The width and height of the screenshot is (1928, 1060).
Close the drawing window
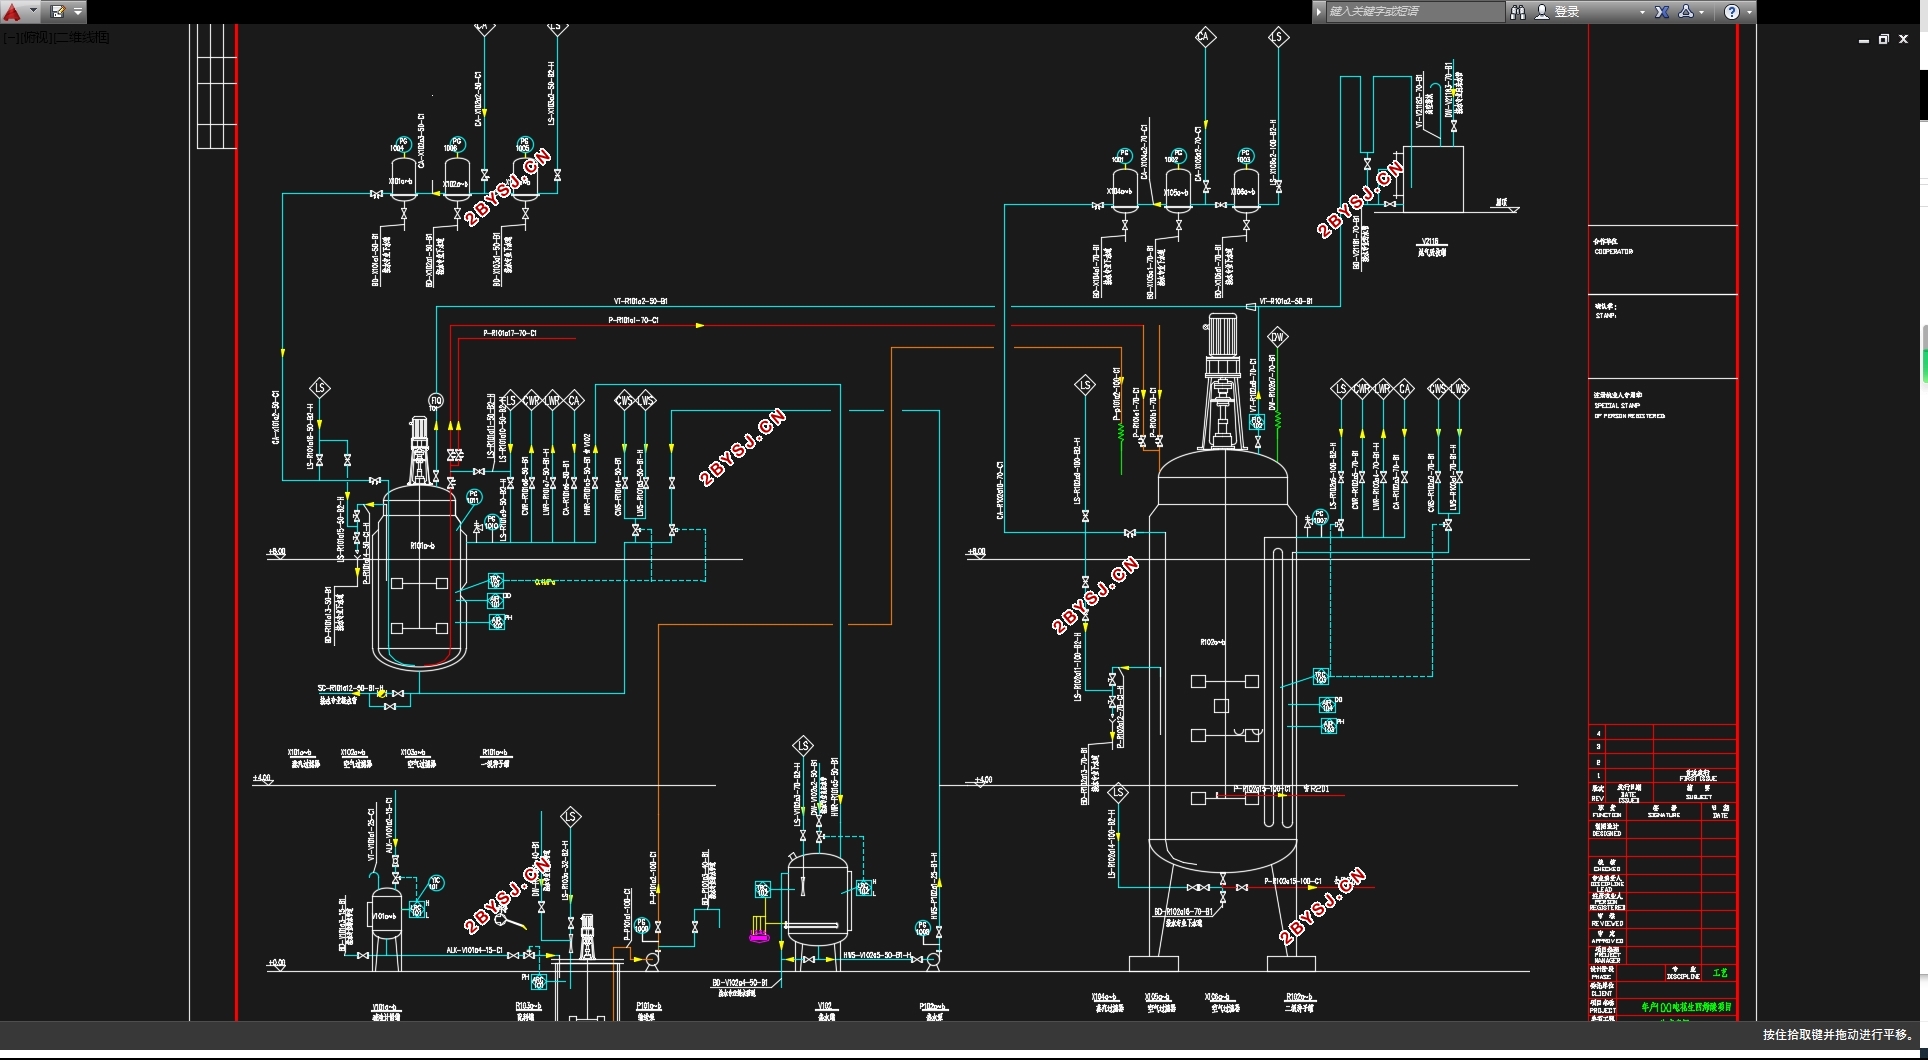(1903, 39)
